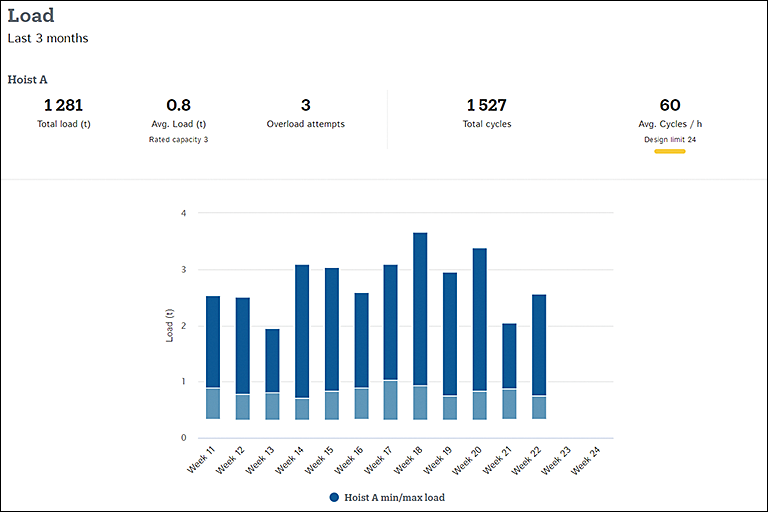Viewport: 768px width, 512px height.
Task: Open the Last 3 months period label
Action: [x=48, y=38]
